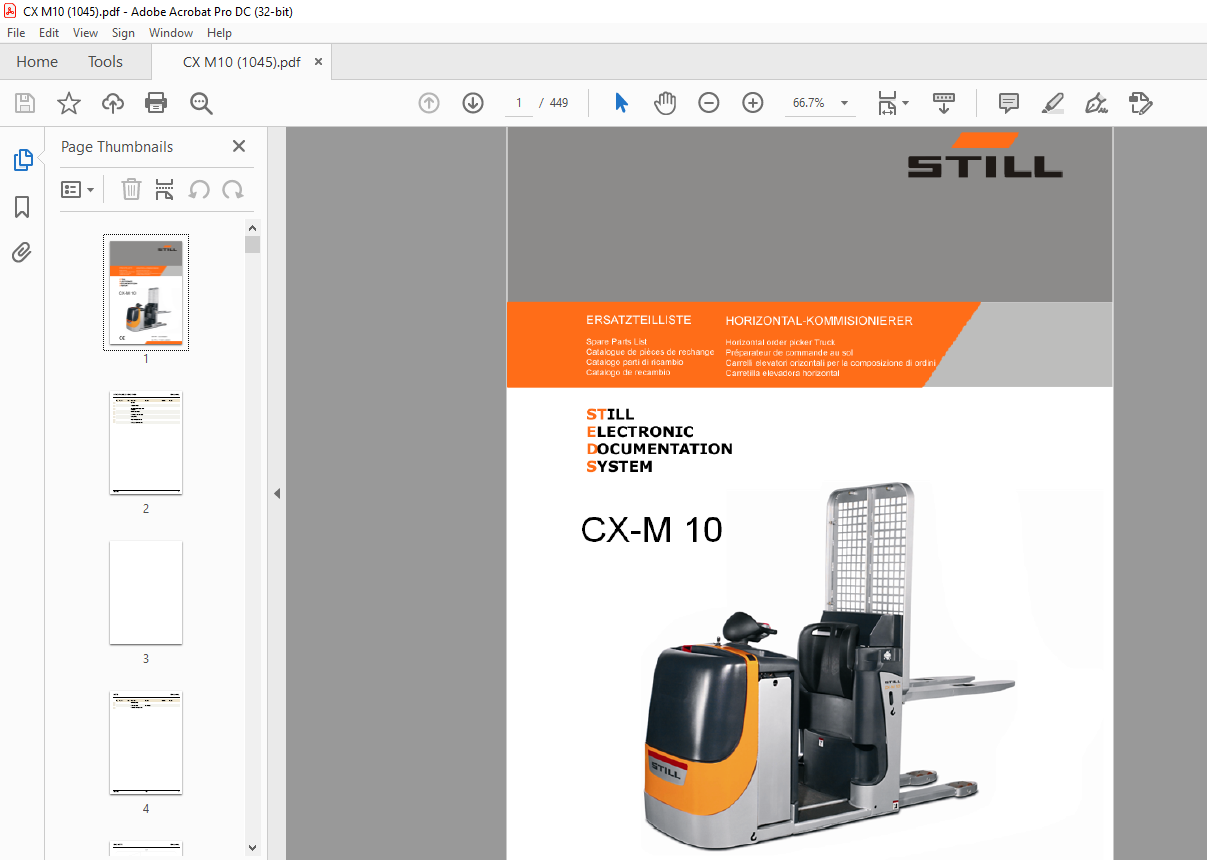The height and width of the screenshot is (860, 1207).
Task: Open the Sign document pen tool
Action: pos(1097,103)
